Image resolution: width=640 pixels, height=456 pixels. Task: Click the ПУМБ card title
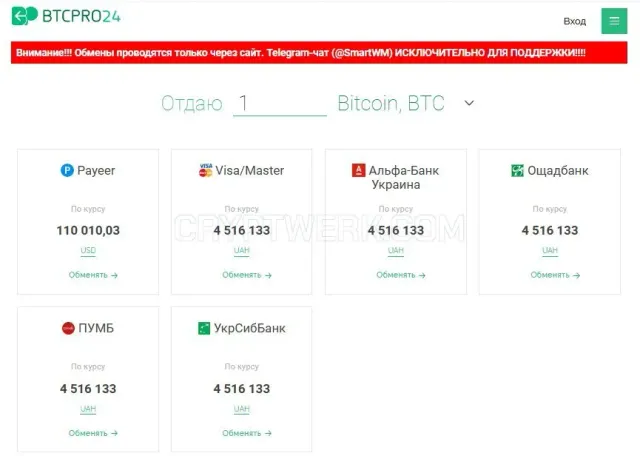click(x=96, y=328)
